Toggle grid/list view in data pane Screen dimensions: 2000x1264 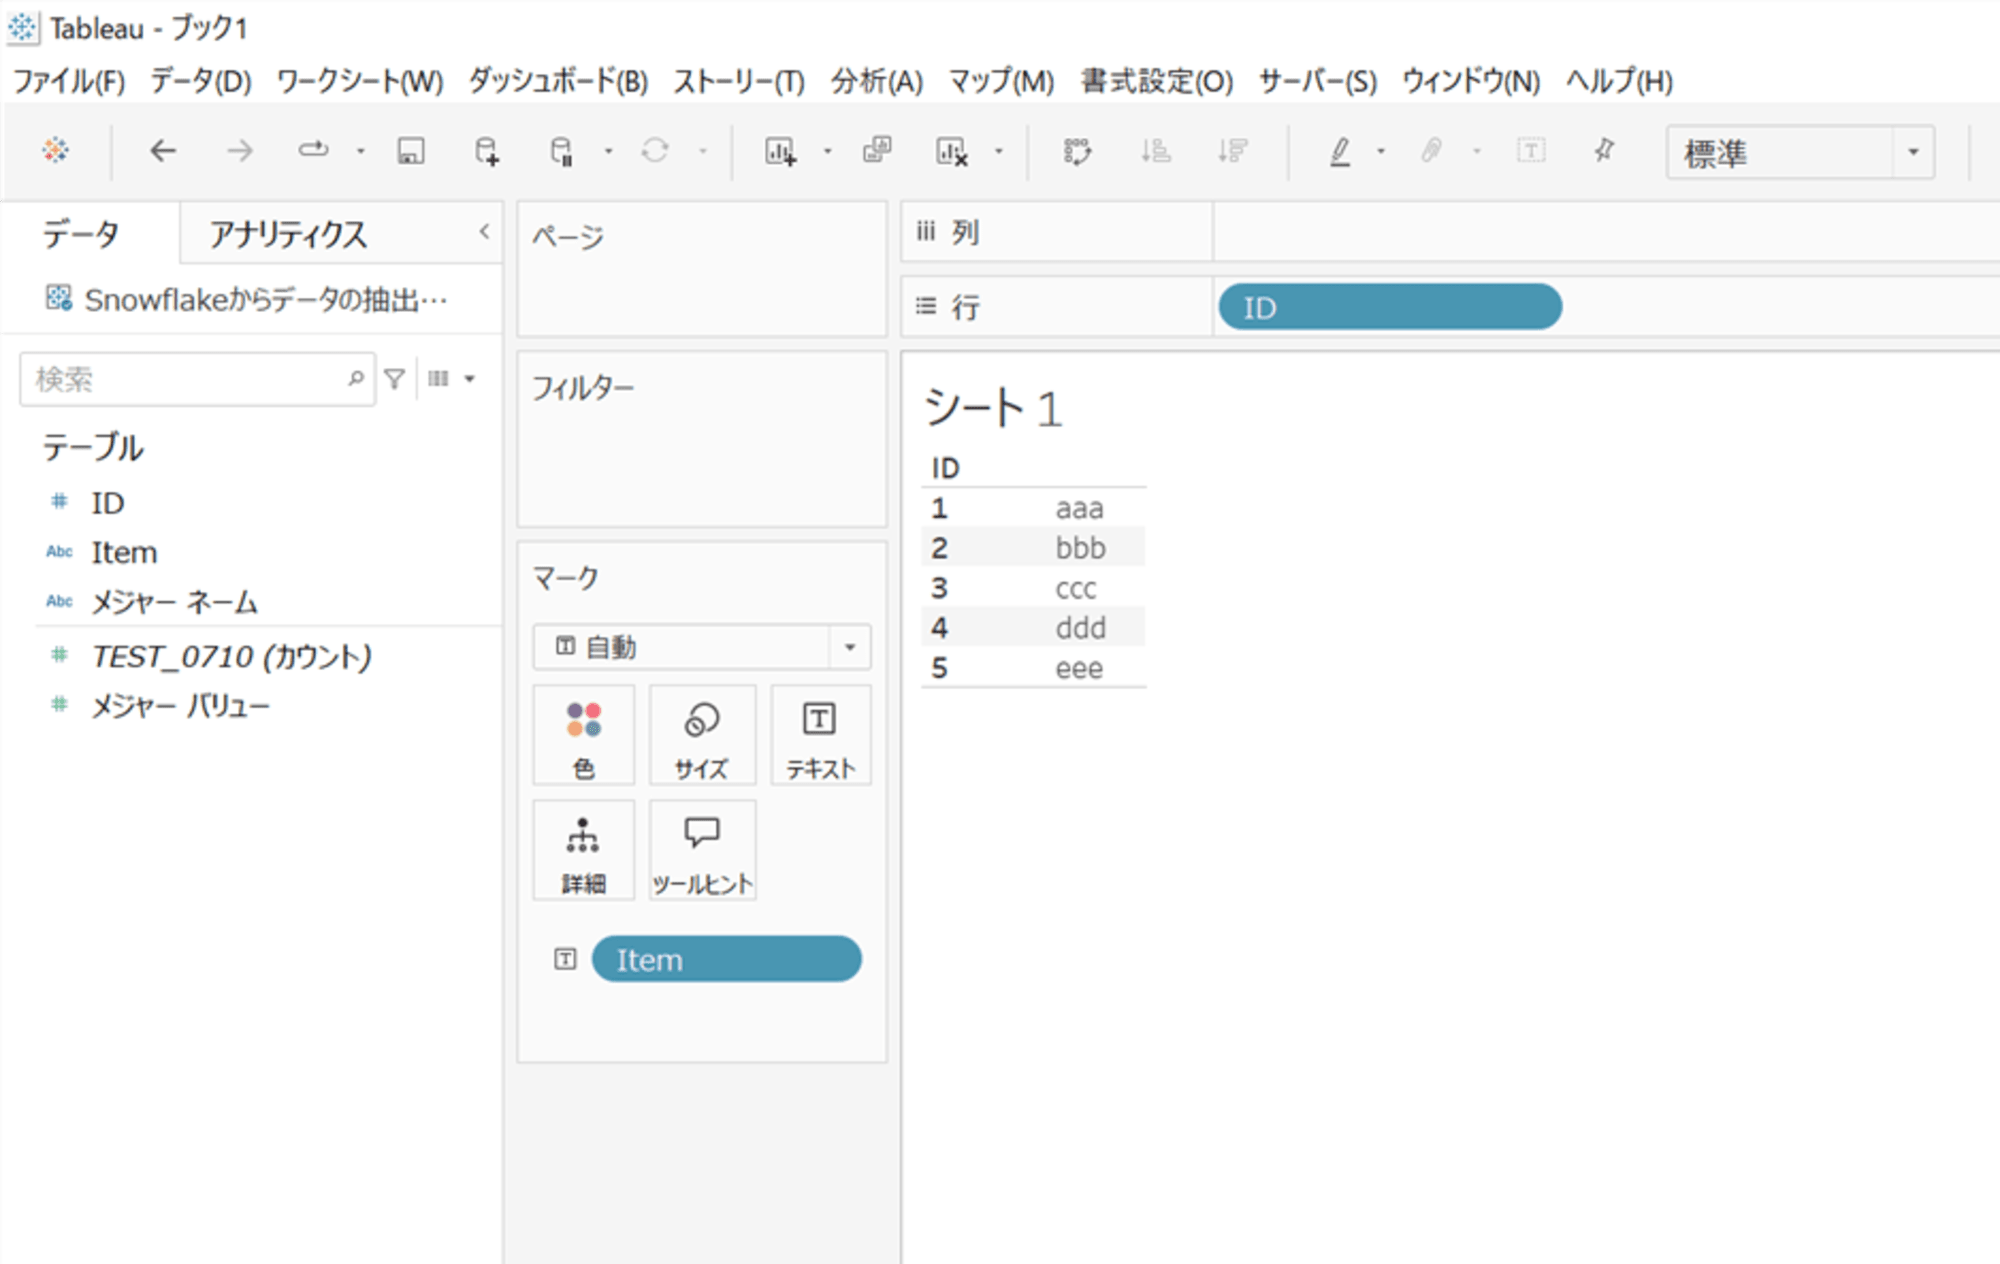pyautogui.click(x=438, y=380)
